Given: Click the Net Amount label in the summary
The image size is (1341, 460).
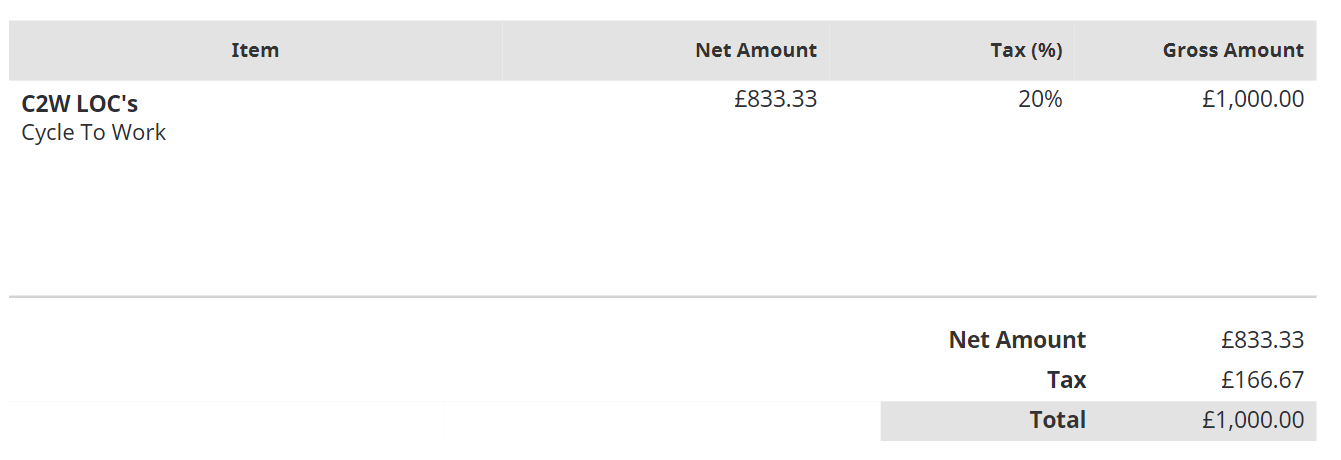Looking at the screenshot, I should 1017,340.
